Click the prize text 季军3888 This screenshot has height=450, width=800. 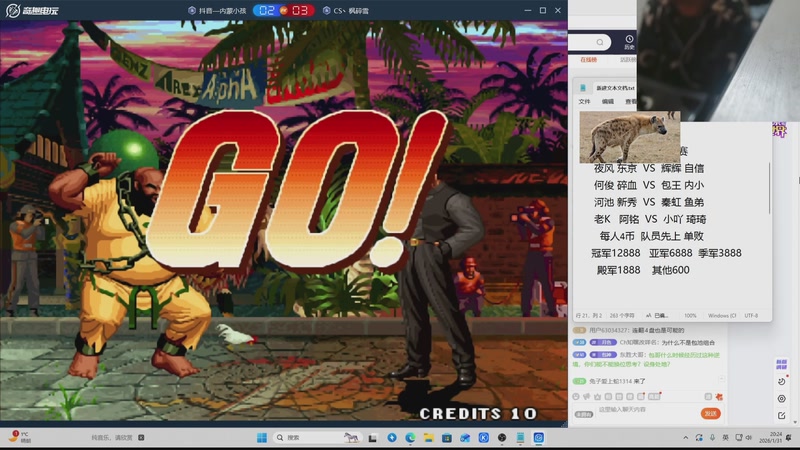(x=720, y=253)
